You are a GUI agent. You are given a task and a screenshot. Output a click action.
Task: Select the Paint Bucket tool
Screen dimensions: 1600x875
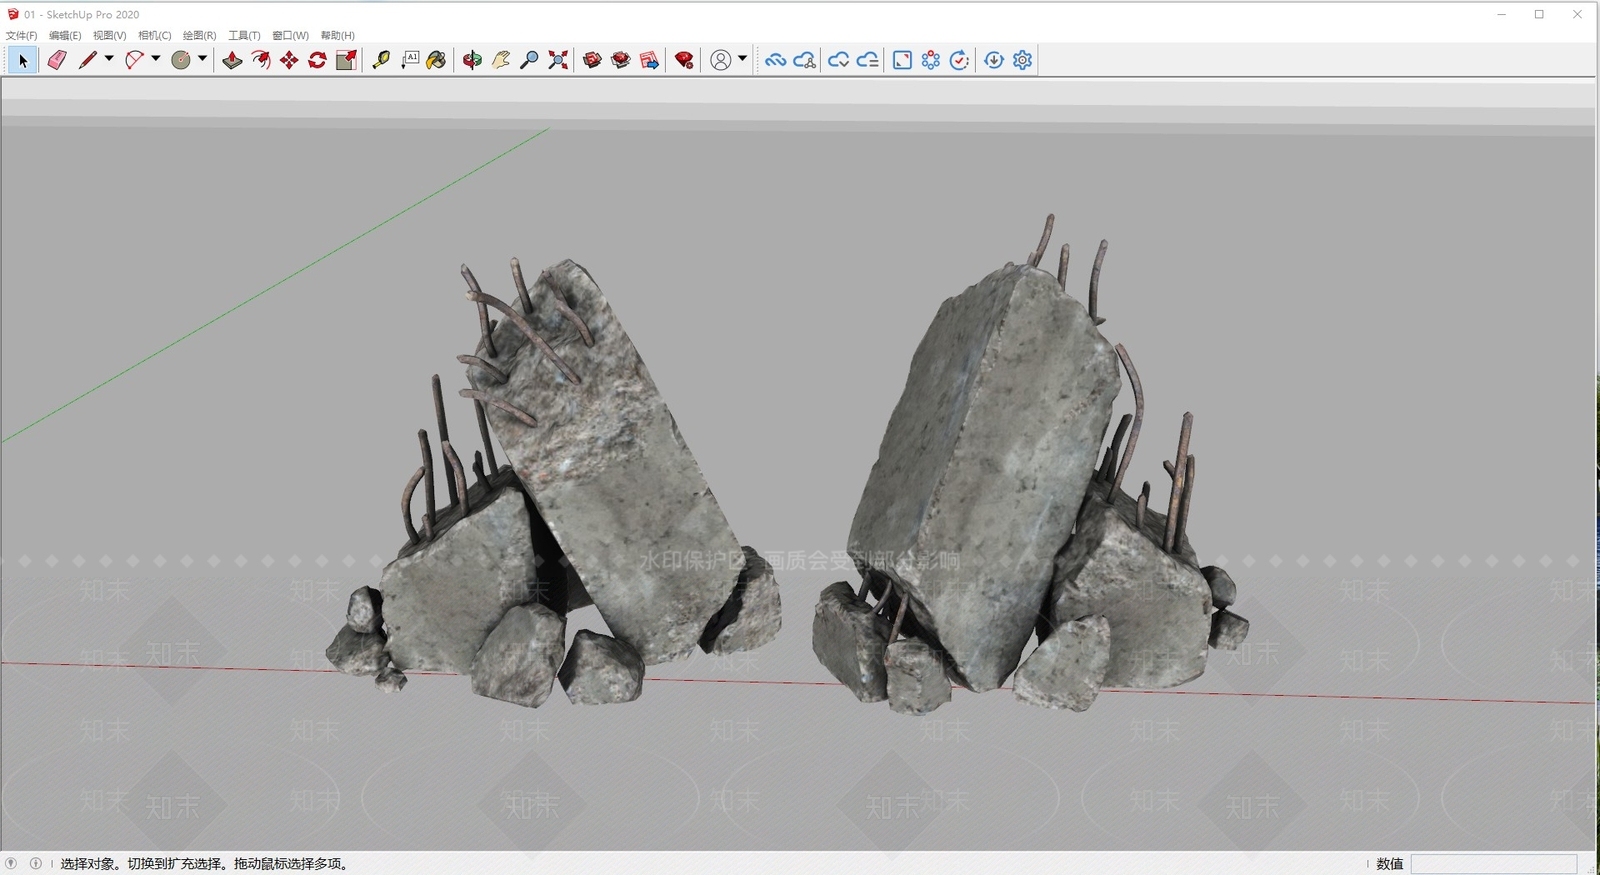436,60
